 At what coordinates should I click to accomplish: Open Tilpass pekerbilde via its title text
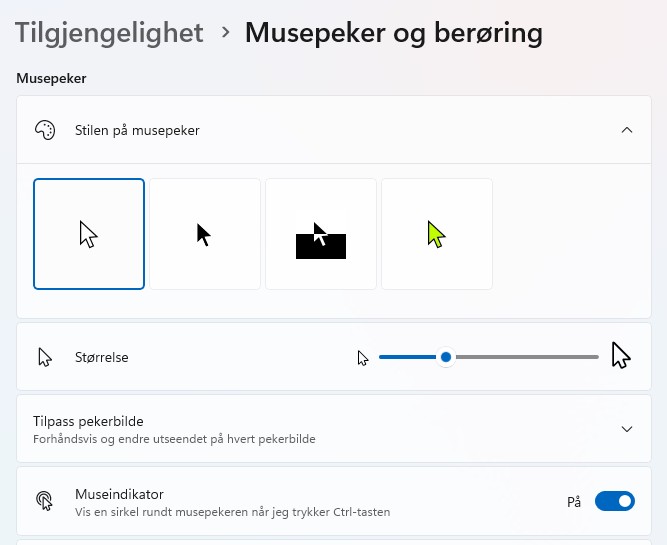[88, 421]
